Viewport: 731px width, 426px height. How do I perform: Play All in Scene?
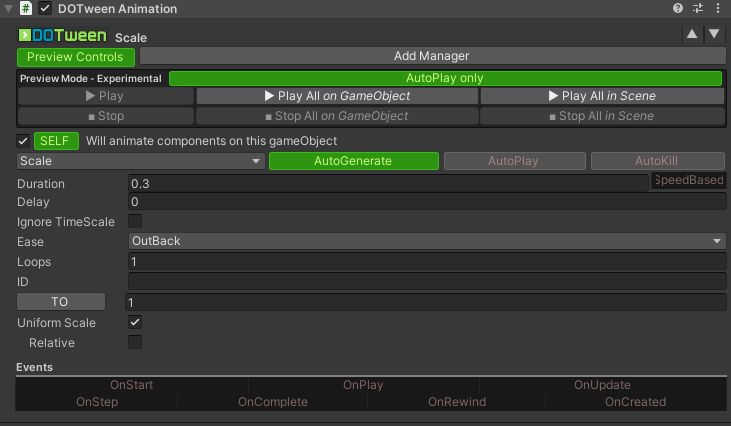pyautogui.click(x=602, y=96)
